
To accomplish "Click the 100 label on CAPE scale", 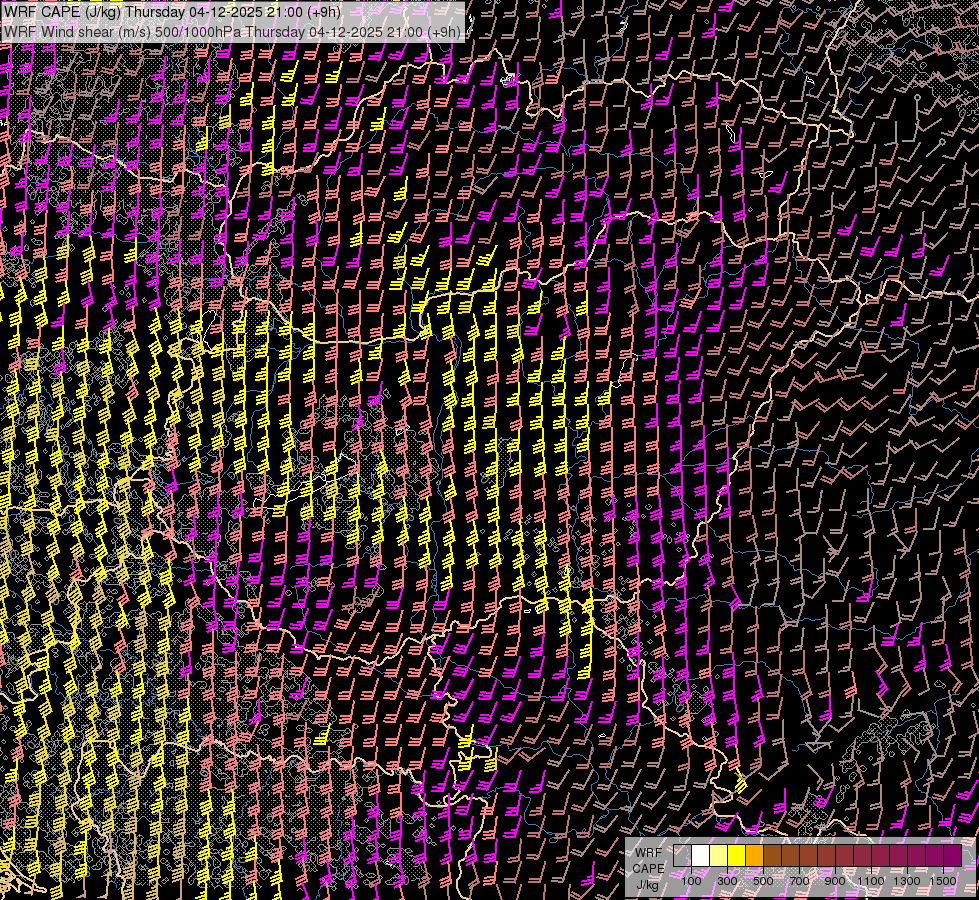I will [x=691, y=881].
